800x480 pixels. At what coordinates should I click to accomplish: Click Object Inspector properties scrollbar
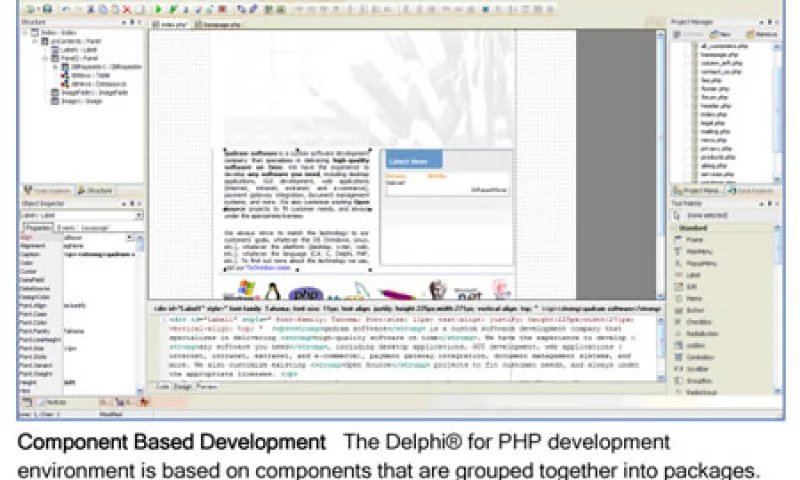(140, 314)
